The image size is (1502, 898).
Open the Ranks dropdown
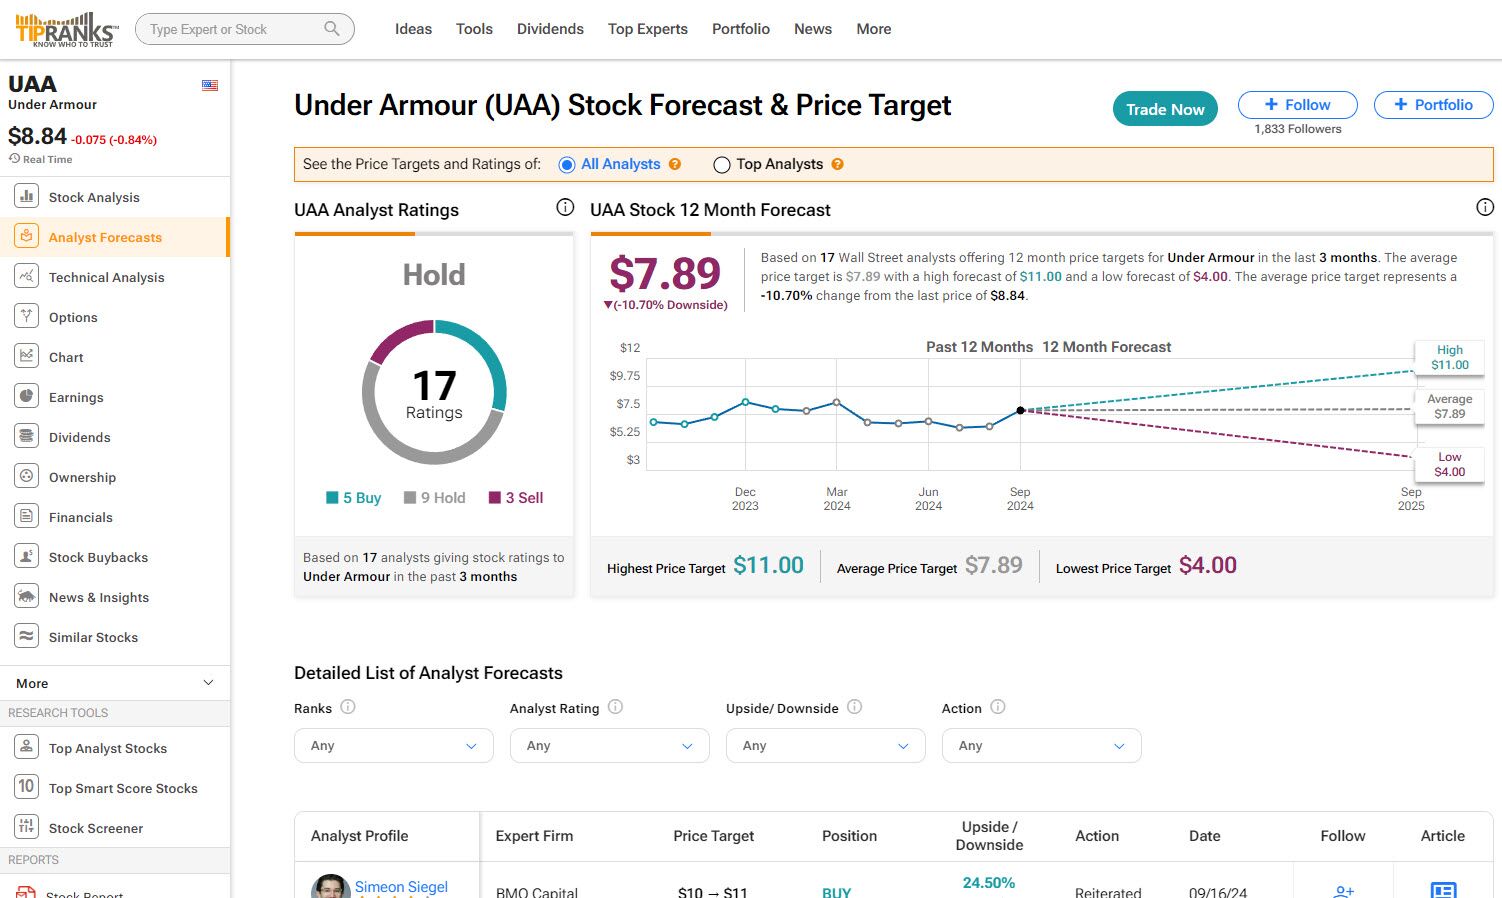tap(394, 746)
